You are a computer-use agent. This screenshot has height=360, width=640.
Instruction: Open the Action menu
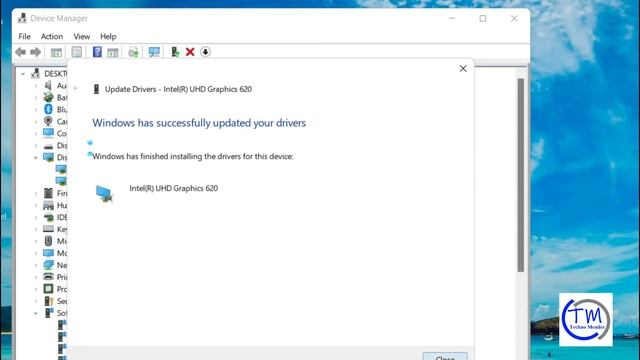pyautogui.click(x=52, y=36)
